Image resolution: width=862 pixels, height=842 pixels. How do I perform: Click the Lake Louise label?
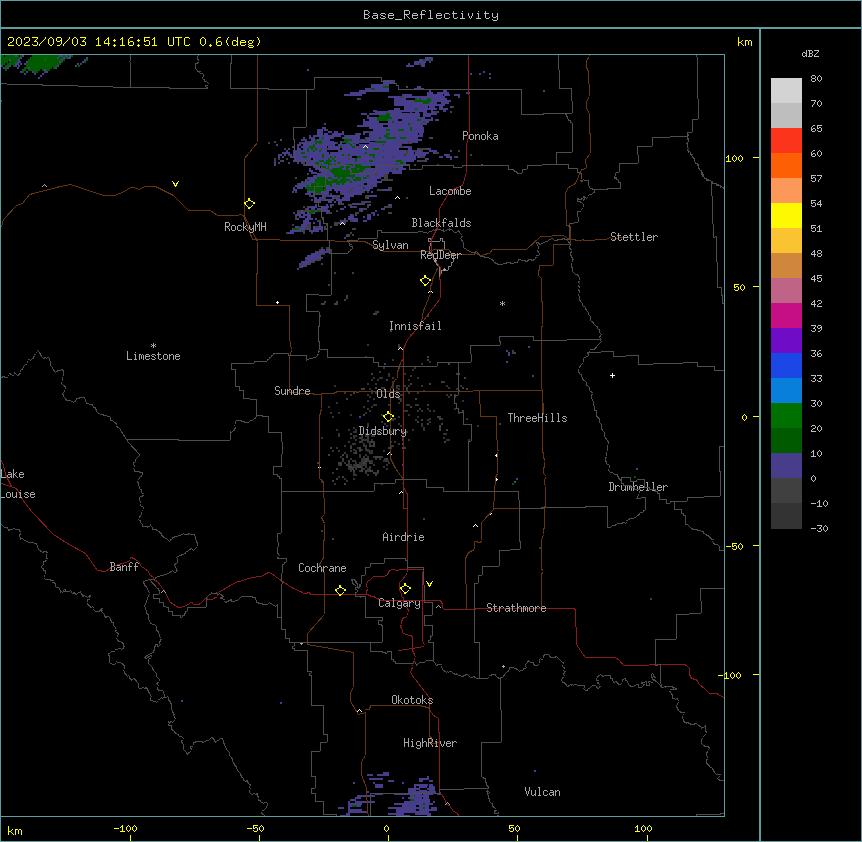18,484
